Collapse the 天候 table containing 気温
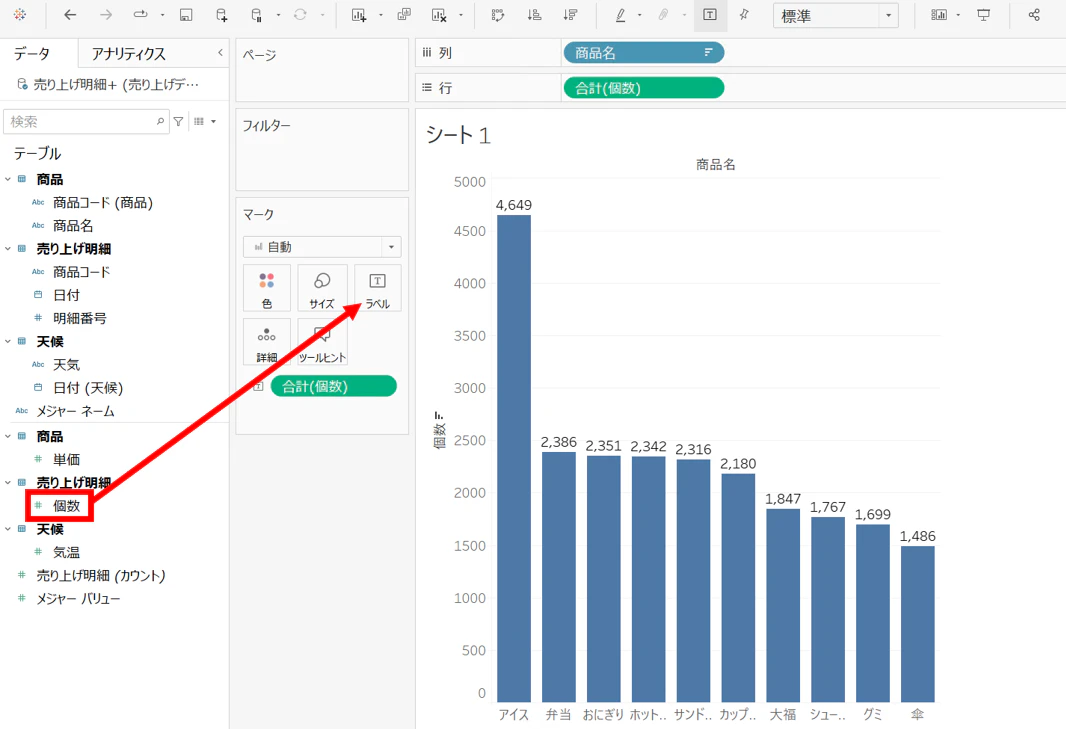Viewport: 1066px width, 729px height. coord(8,529)
